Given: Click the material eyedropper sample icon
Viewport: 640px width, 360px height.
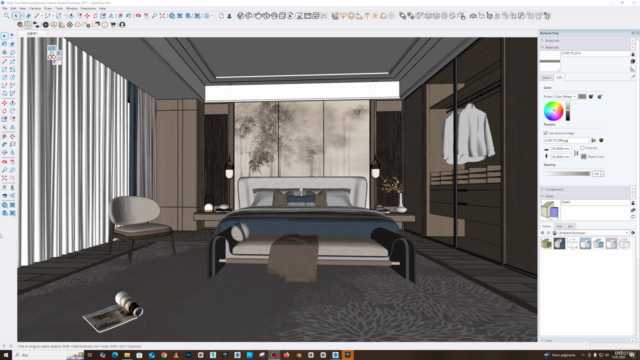Looking at the screenshot, I should click(x=633, y=77).
